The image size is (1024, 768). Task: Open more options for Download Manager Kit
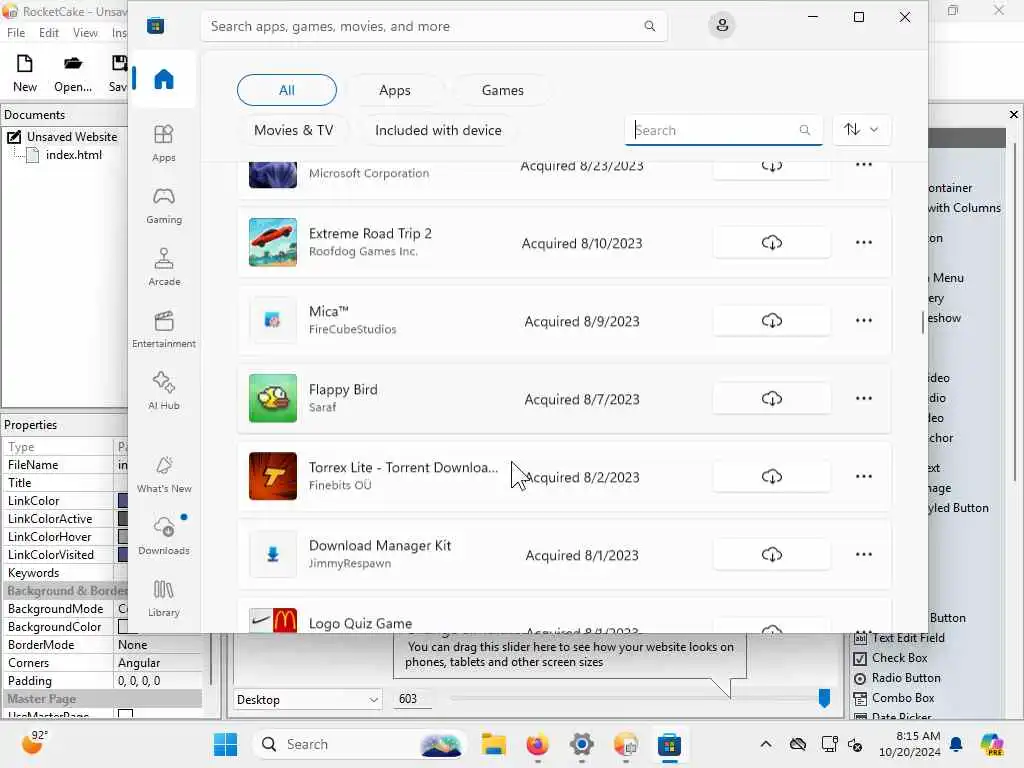point(863,554)
